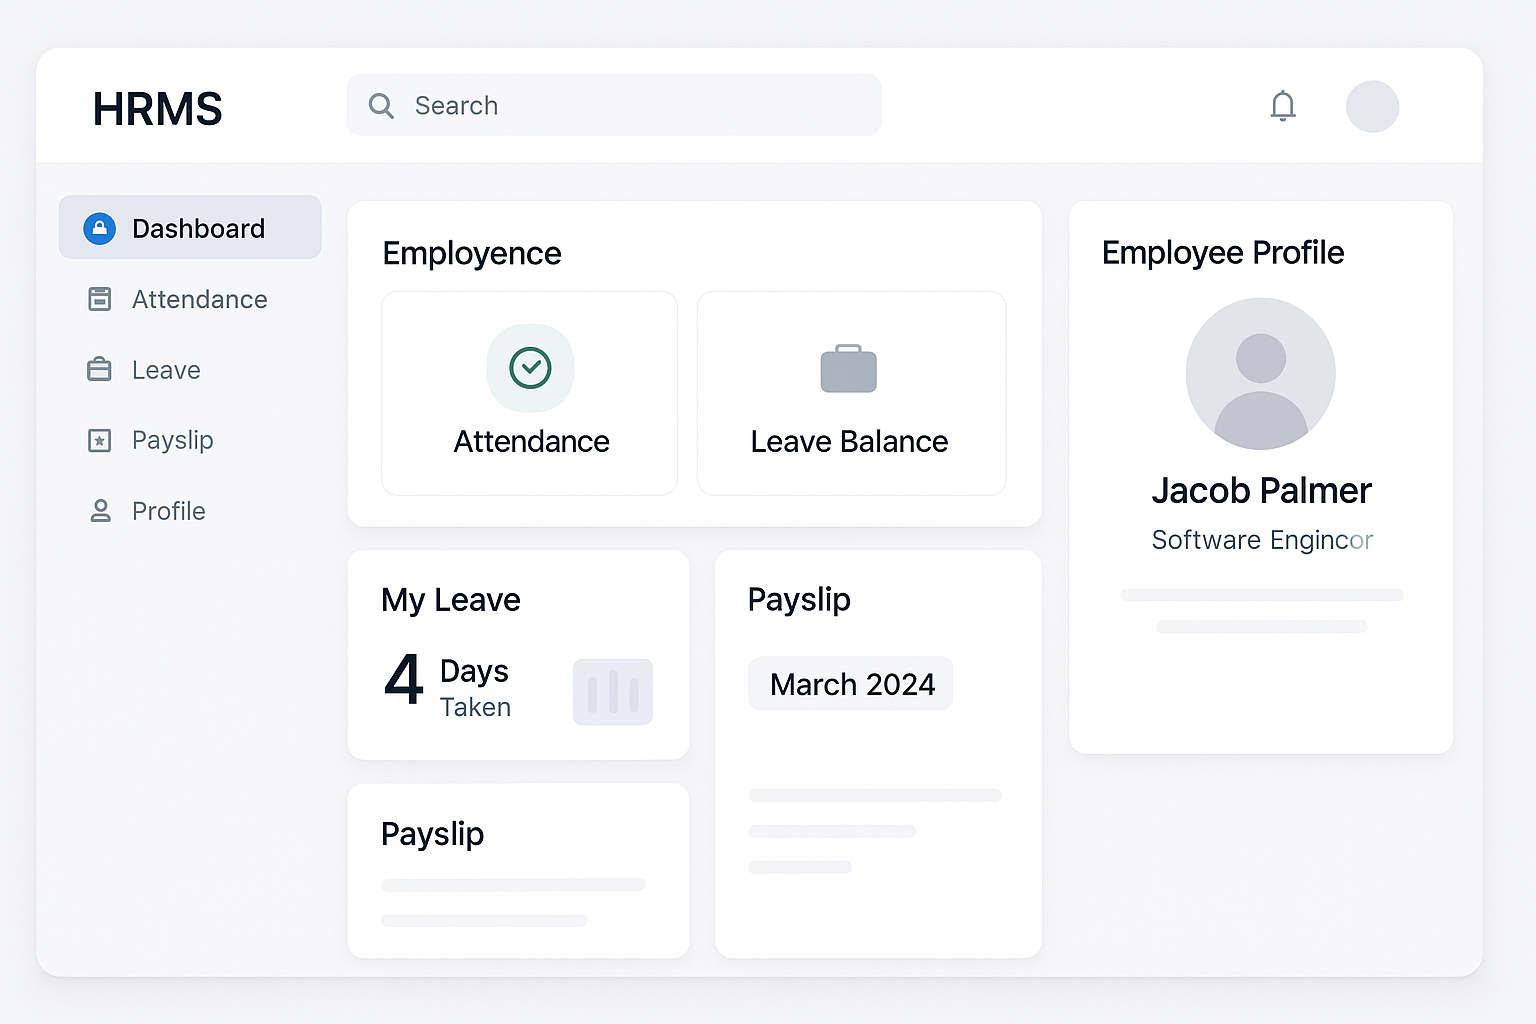Click the Dashboard lock icon in sidebar
The height and width of the screenshot is (1024, 1536).
click(x=99, y=229)
